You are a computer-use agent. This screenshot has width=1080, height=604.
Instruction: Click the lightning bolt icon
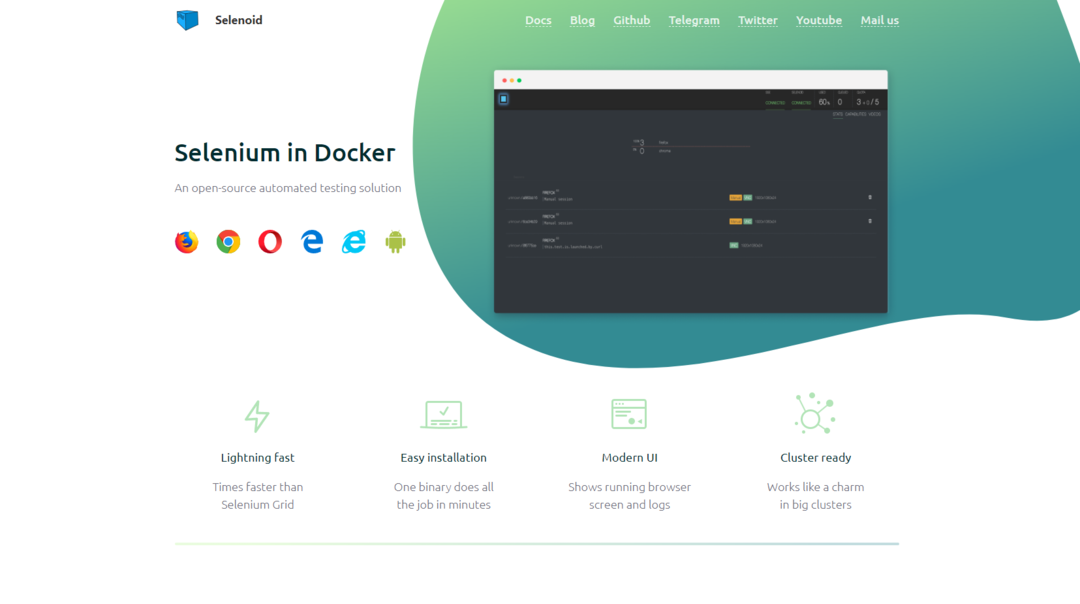point(258,416)
